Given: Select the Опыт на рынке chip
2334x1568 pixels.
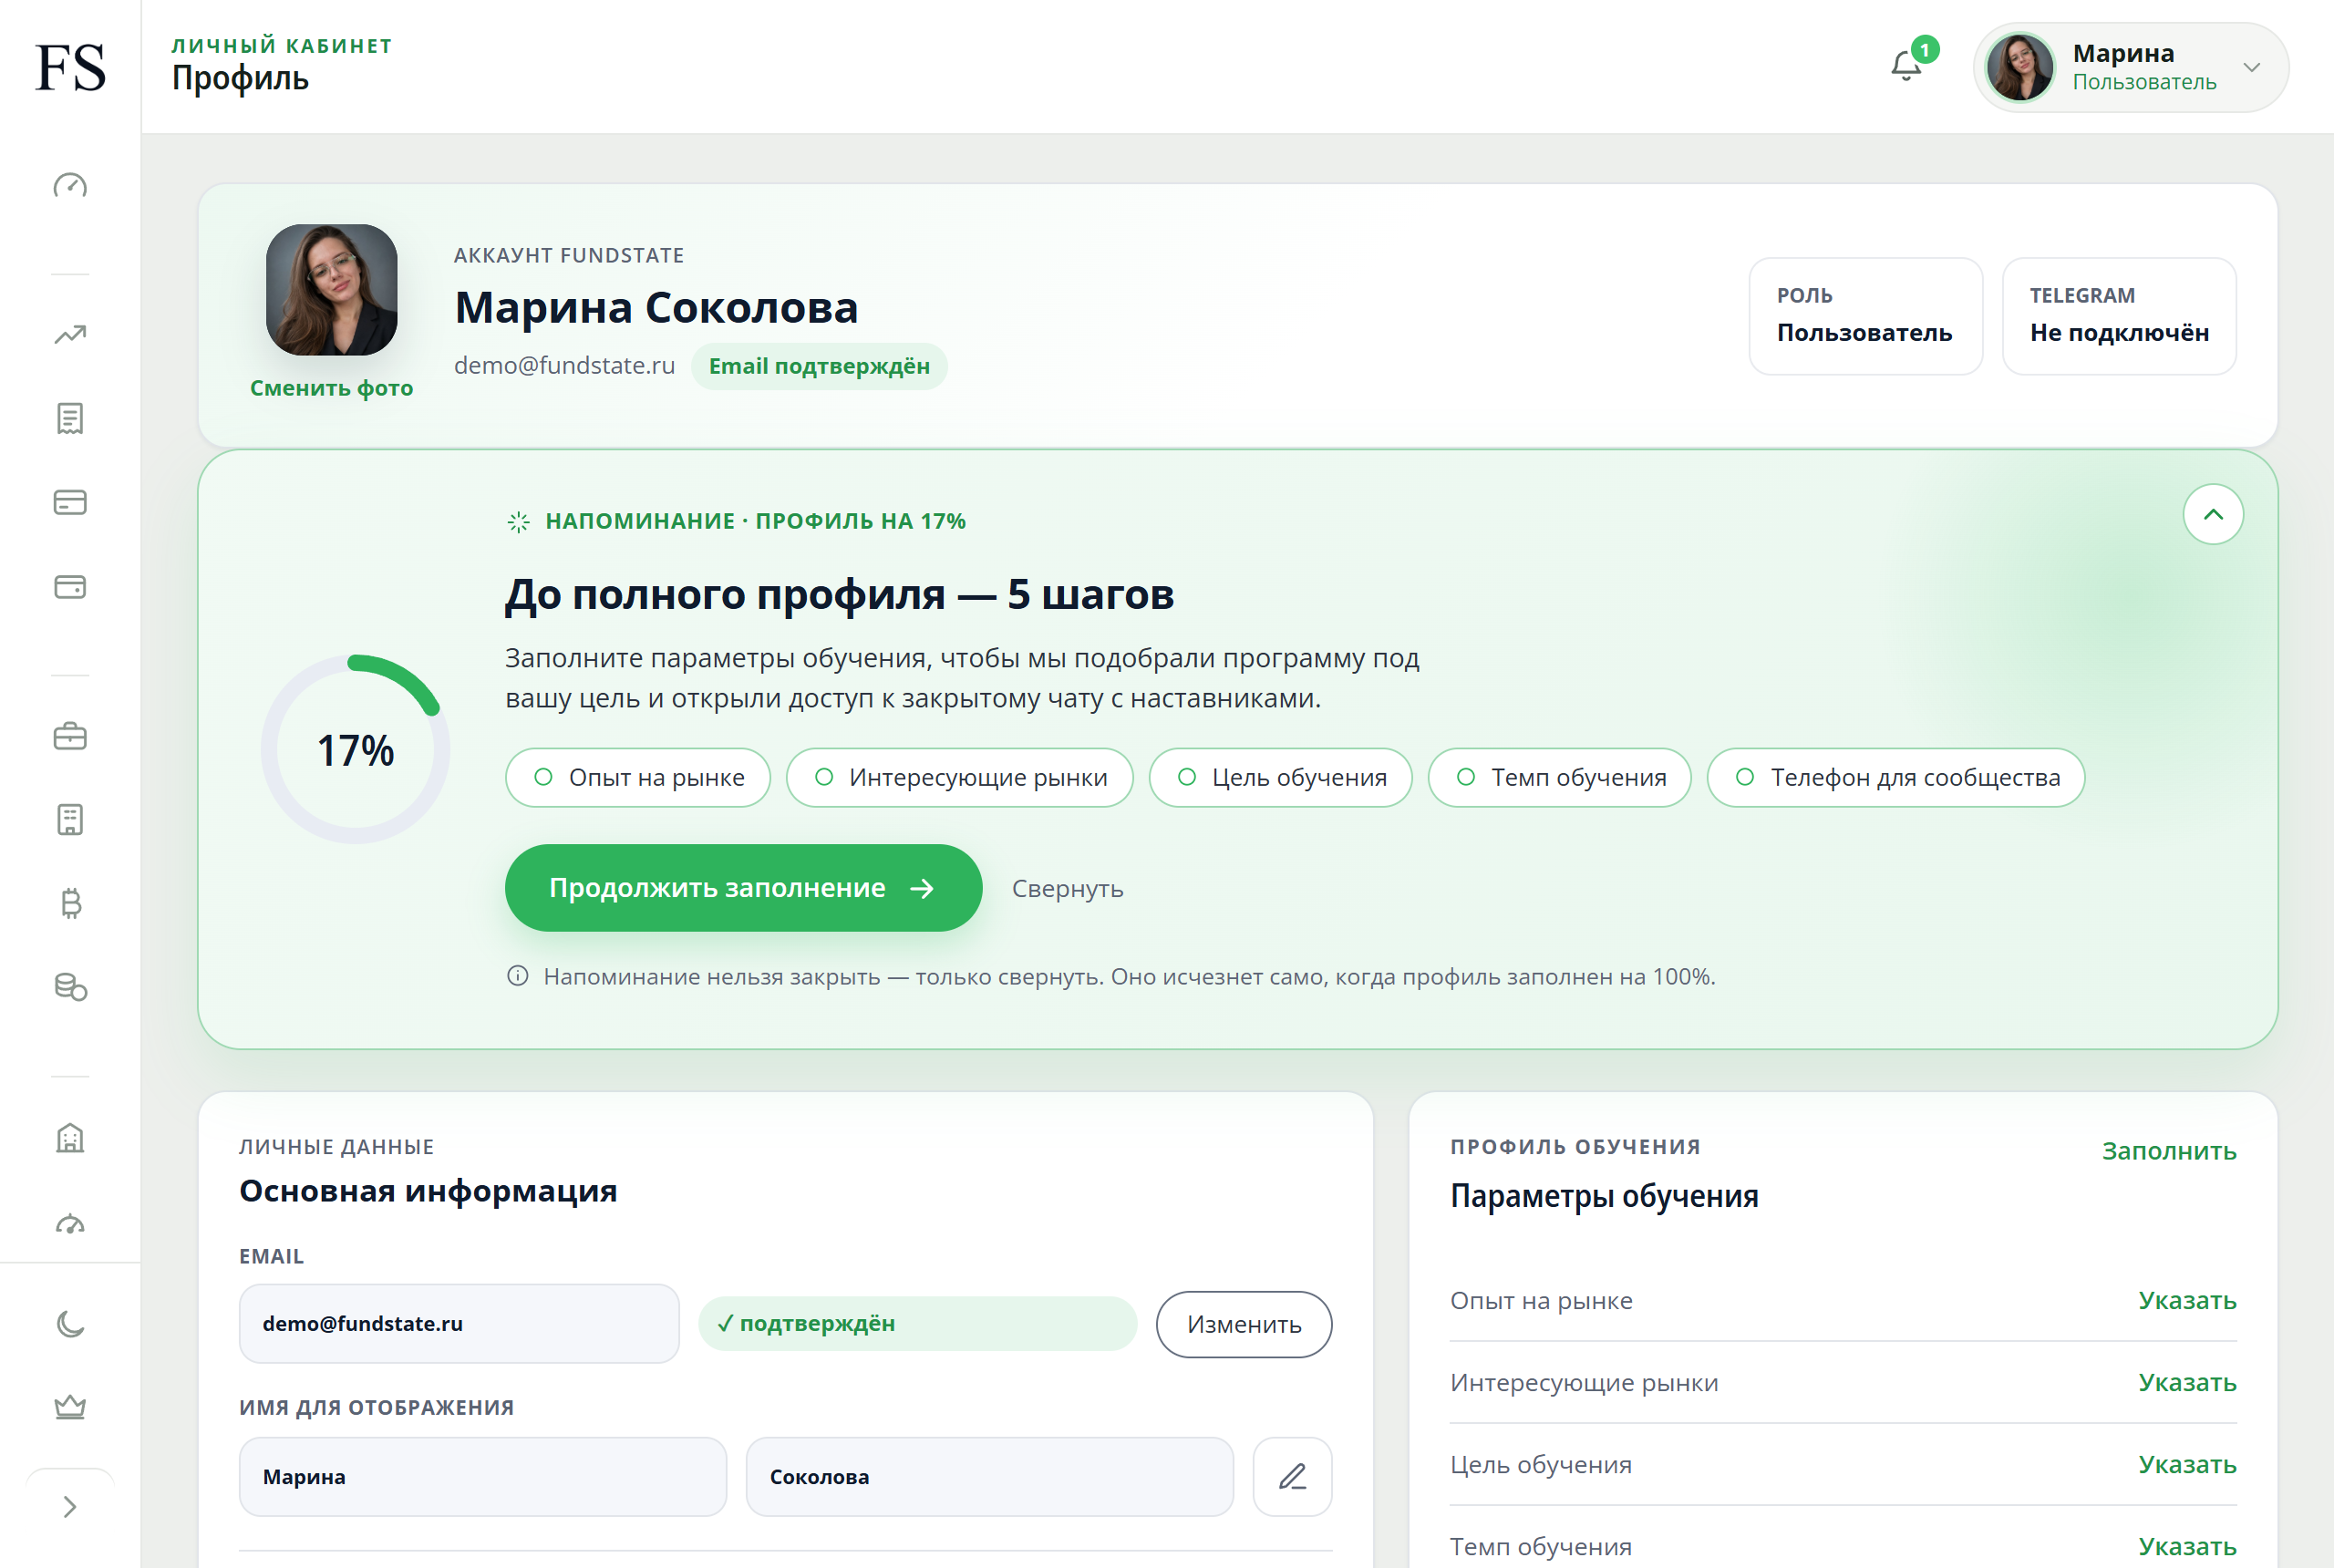Looking at the screenshot, I should pos(638,777).
